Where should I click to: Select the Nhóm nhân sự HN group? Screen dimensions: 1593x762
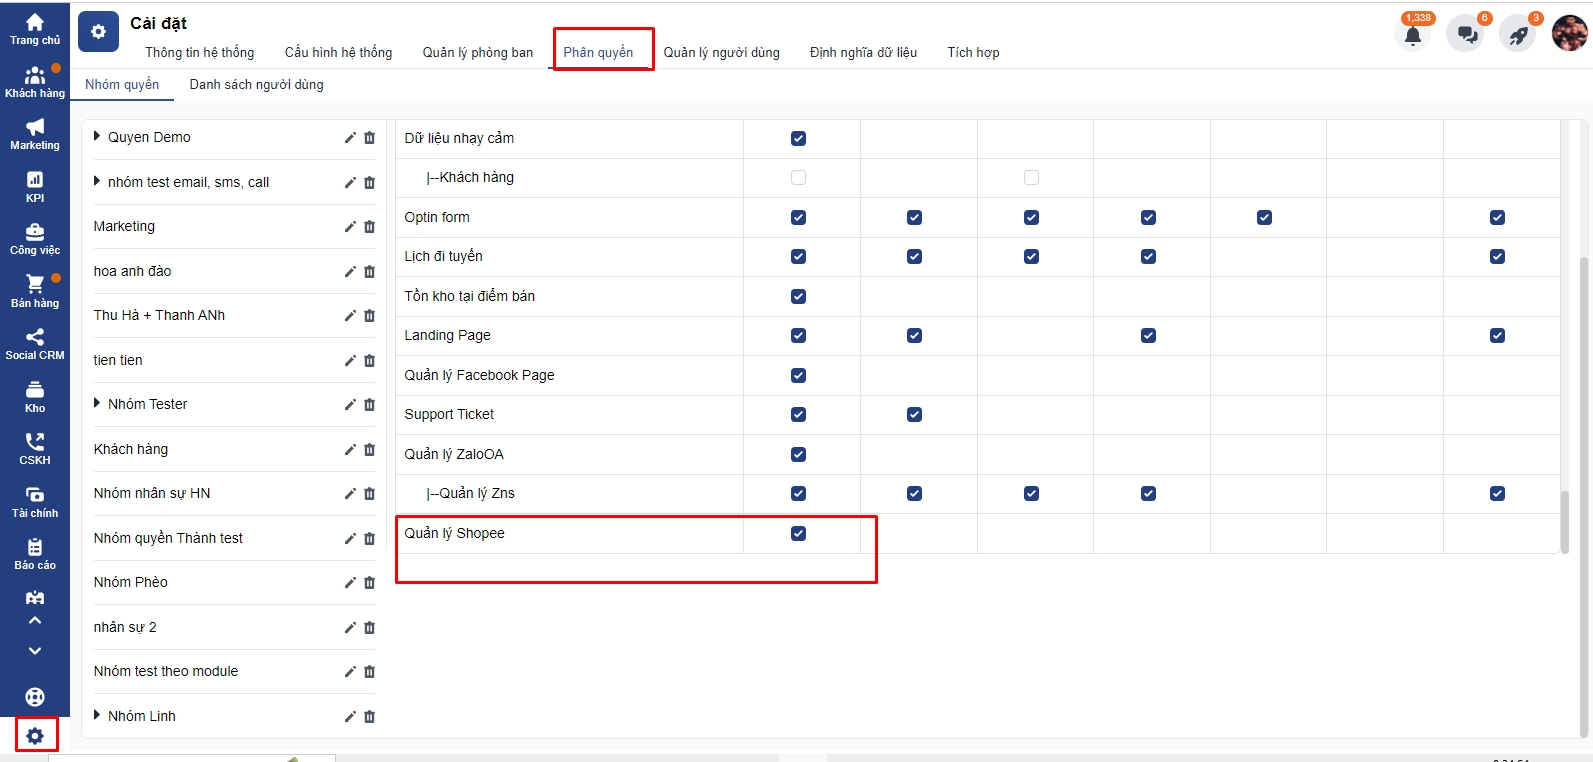(152, 493)
